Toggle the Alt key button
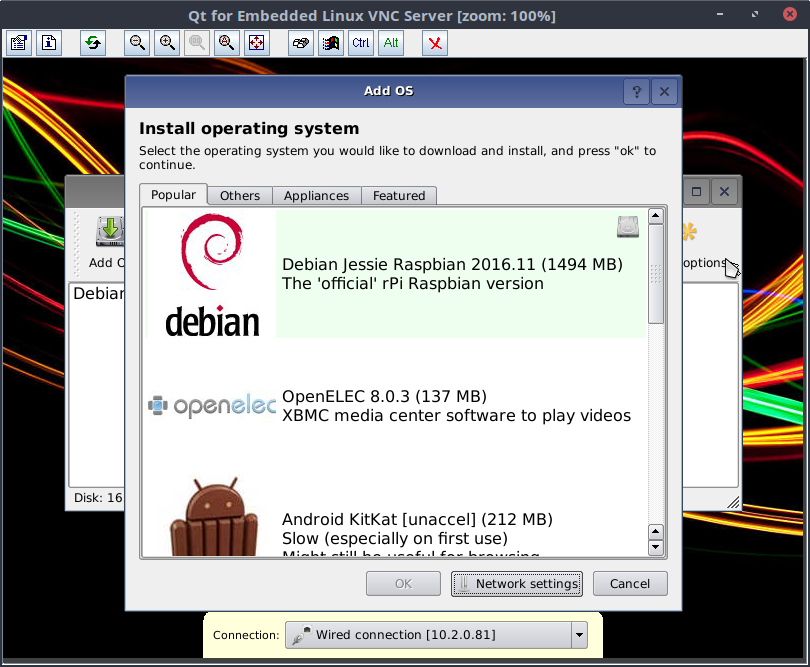This screenshot has width=810, height=667. [x=391, y=43]
